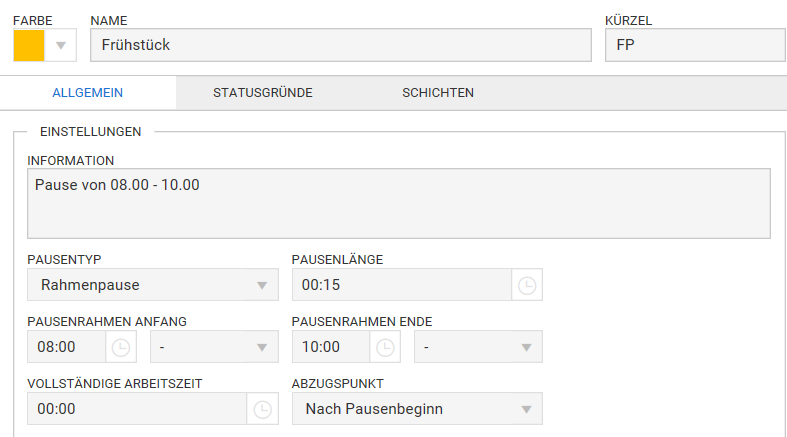Screen dimensions: 787x437
Task: Open the Abzugspunkt Nach Pausenbeginn dropdown
Action: [417, 409]
